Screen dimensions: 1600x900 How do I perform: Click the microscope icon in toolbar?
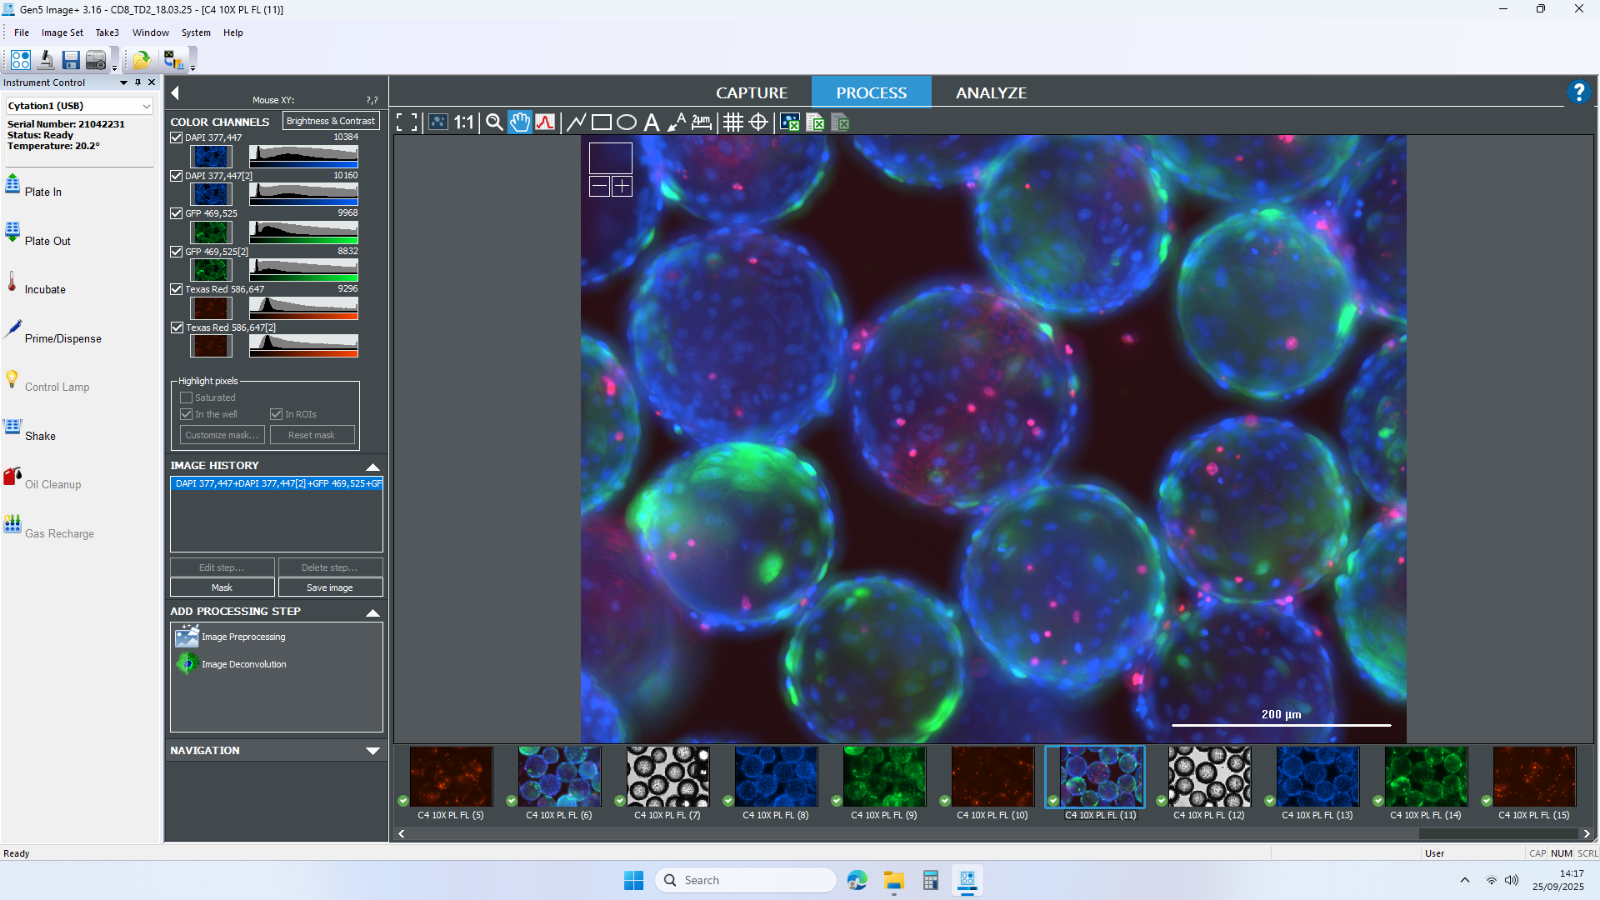coord(45,60)
